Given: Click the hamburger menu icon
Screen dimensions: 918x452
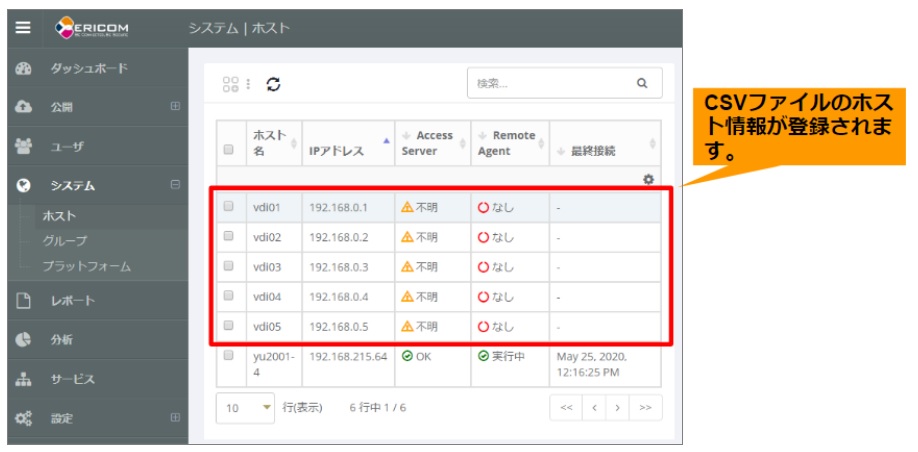Looking at the screenshot, I should [x=23, y=28].
